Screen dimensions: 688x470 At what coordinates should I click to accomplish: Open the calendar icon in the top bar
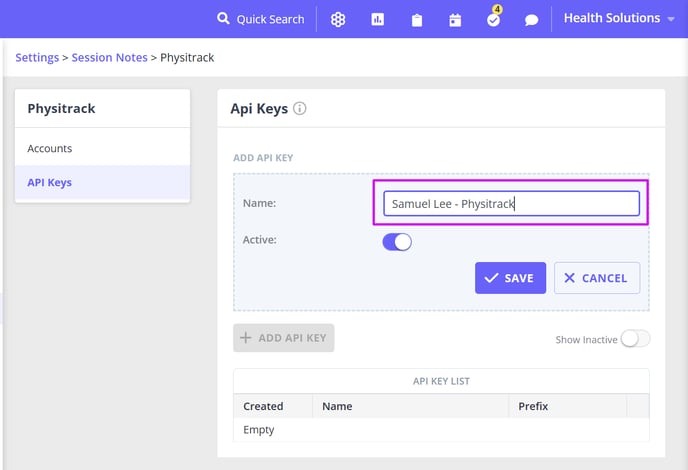pos(455,20)
